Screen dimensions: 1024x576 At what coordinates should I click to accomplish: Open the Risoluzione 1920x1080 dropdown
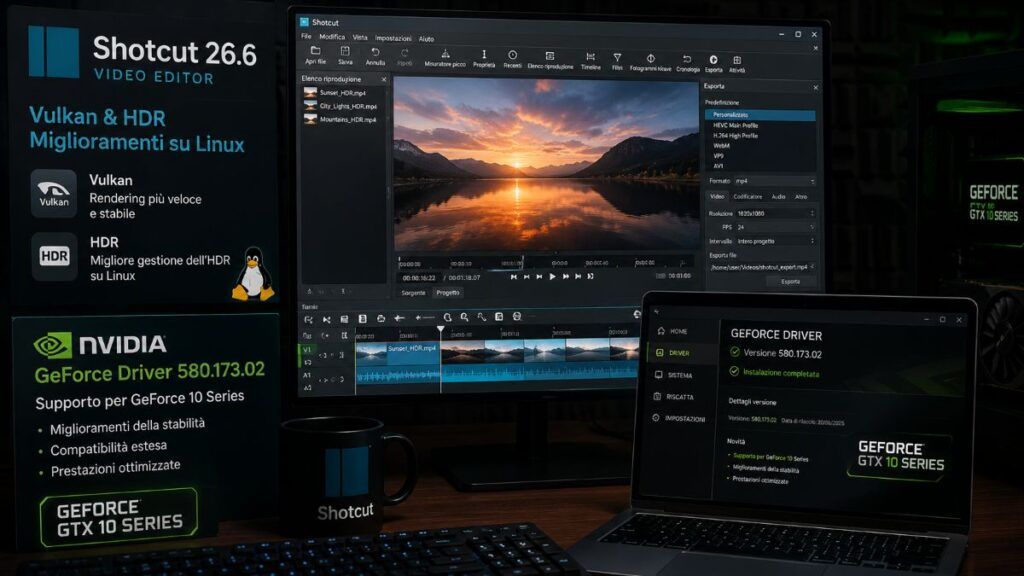point(775,213)
